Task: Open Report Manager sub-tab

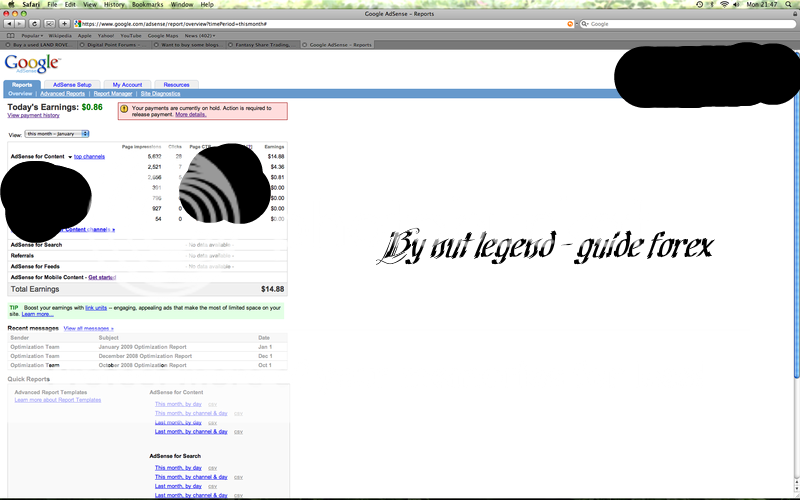Action: click(113, 94)
